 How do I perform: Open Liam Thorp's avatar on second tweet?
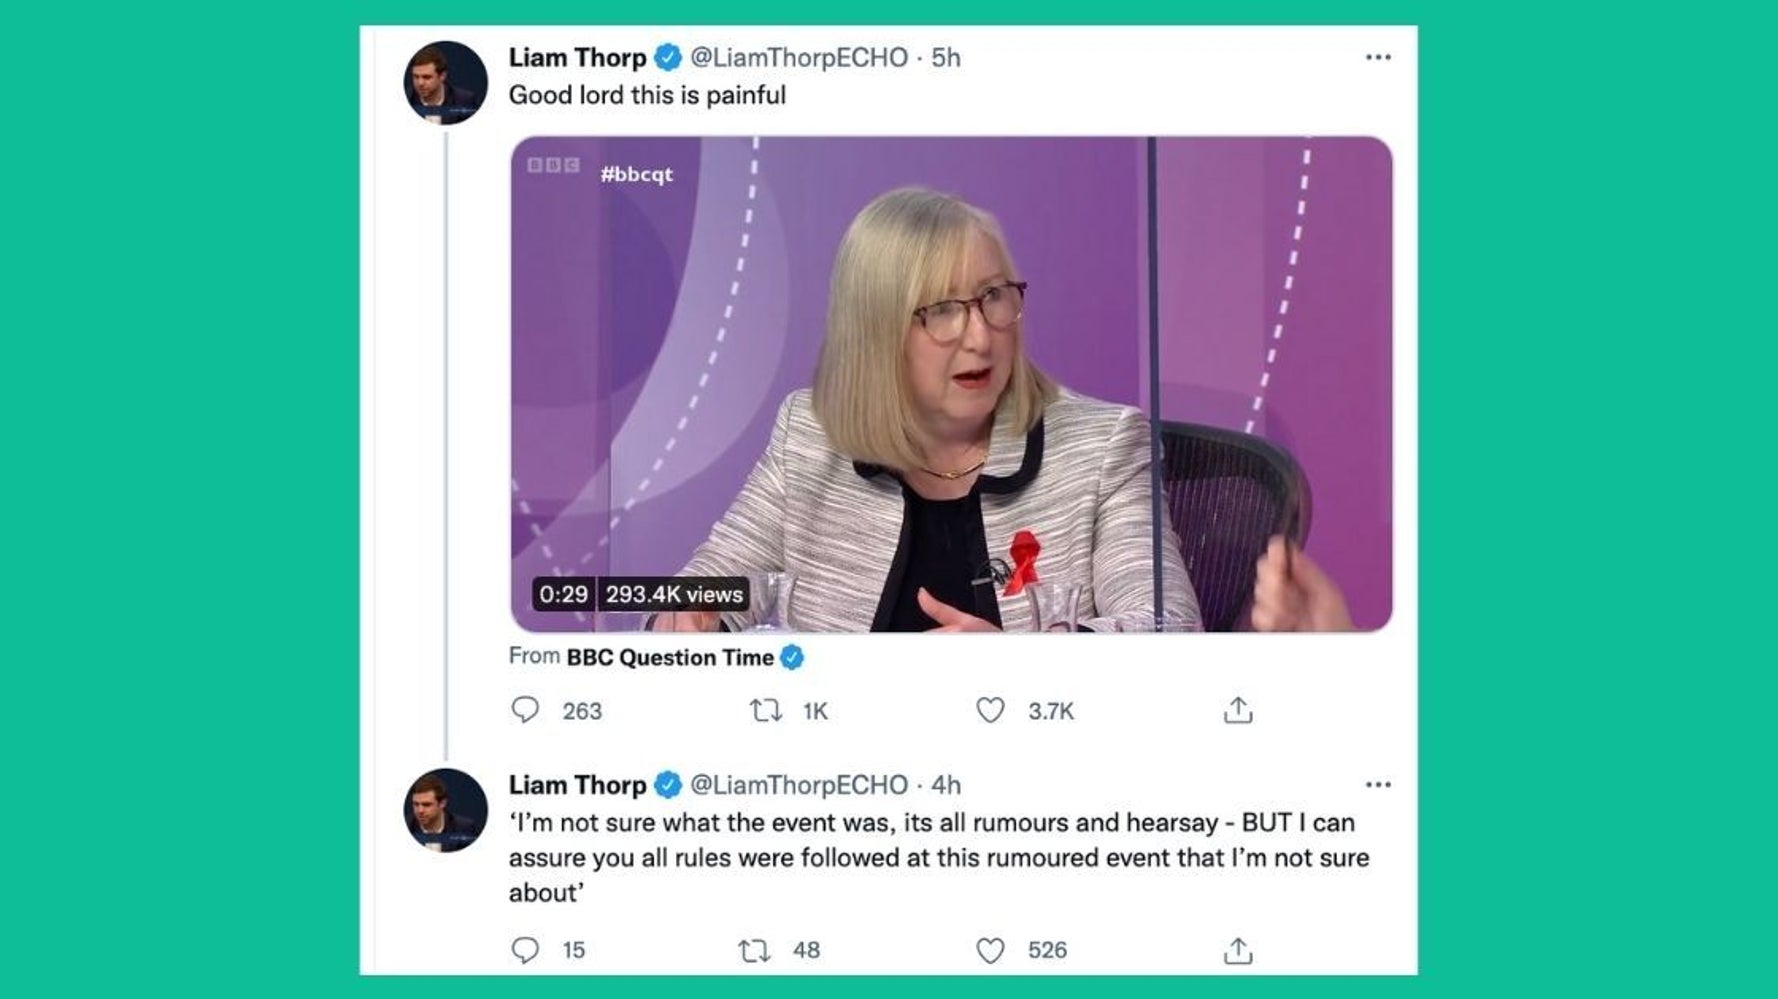[445, 810]
